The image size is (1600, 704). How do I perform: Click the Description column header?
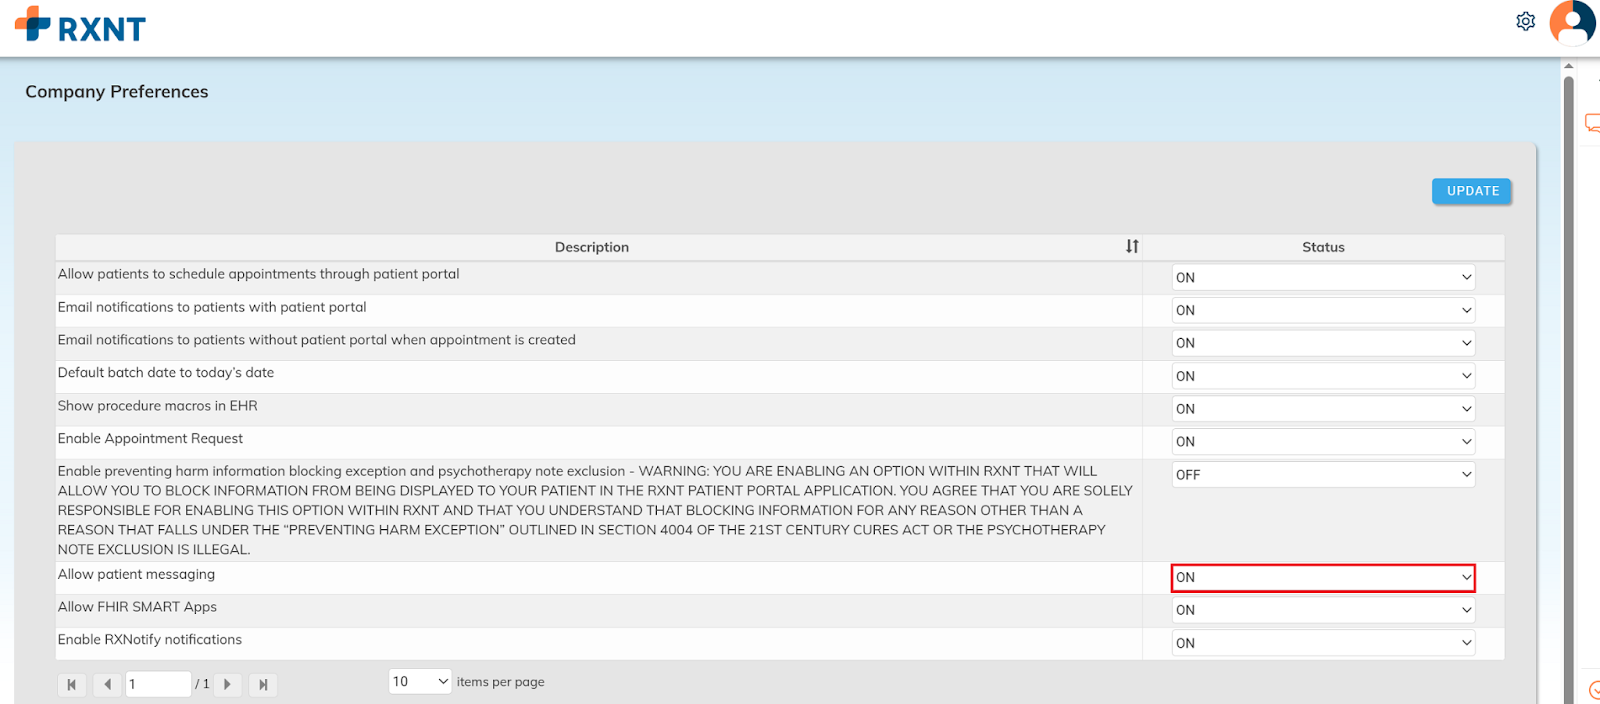click(591, 247)
